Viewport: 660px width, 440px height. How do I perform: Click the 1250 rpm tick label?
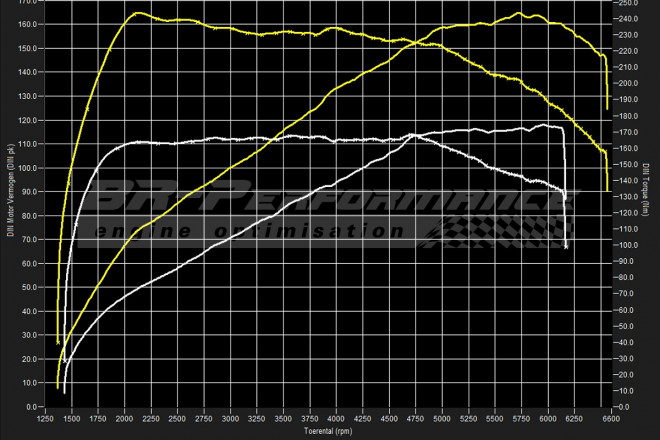coord(45,417)
